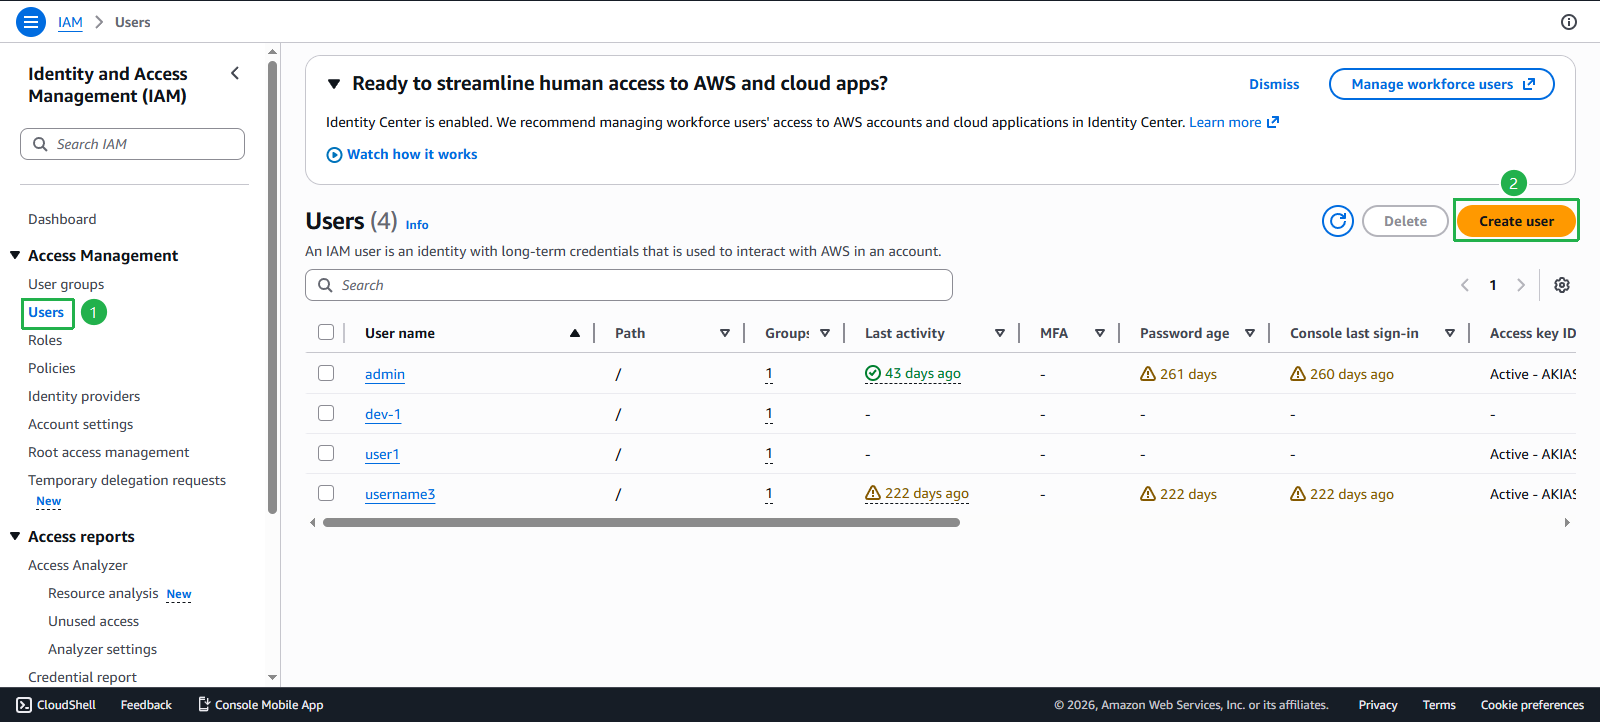This screenshot has height=722, width=1600.
Task: Open Account settings page
Action: click(80, 424)
